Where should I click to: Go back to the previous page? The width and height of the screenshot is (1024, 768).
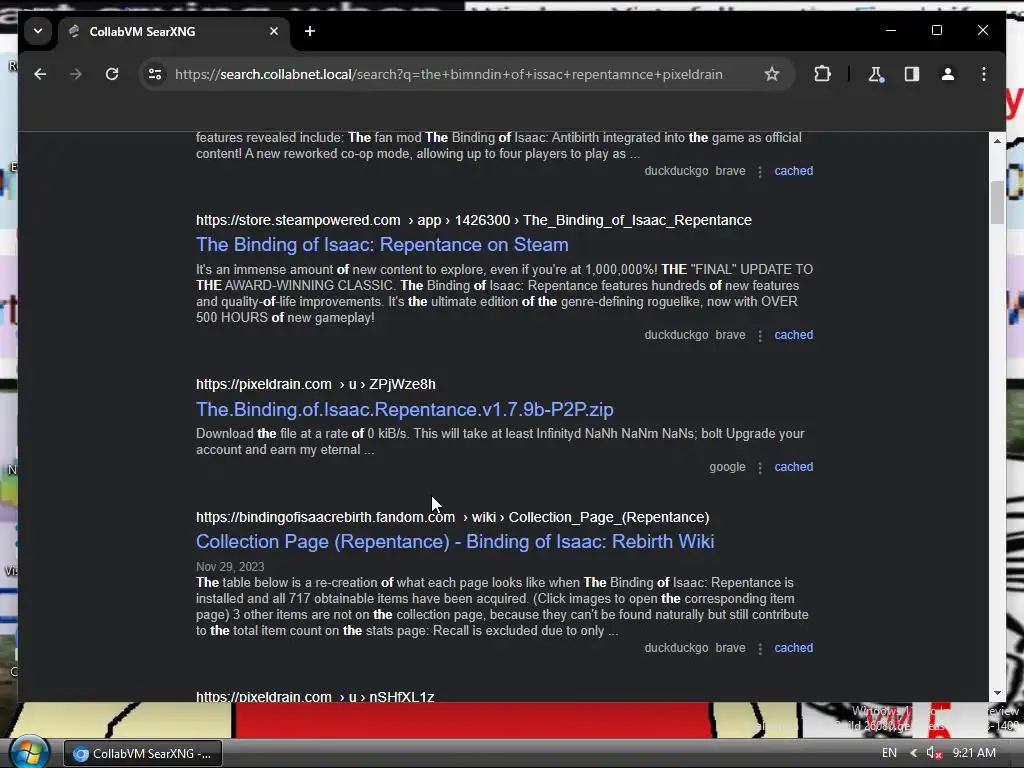40,74
